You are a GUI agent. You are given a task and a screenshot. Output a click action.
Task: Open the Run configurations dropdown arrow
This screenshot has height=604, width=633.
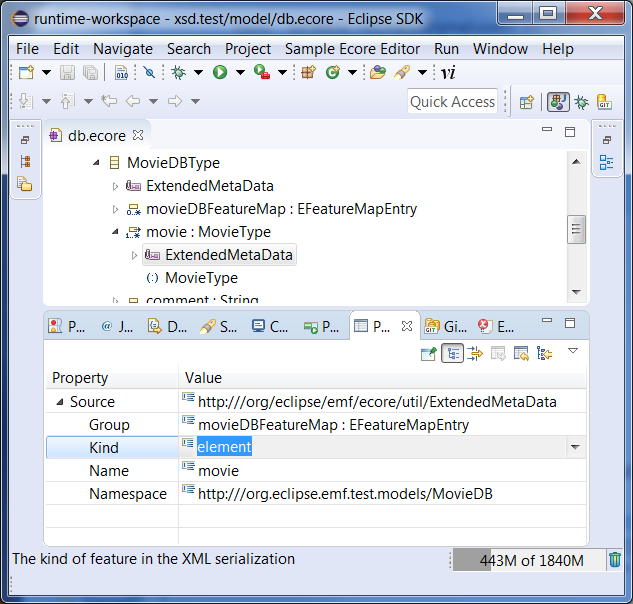pos(240,73)
